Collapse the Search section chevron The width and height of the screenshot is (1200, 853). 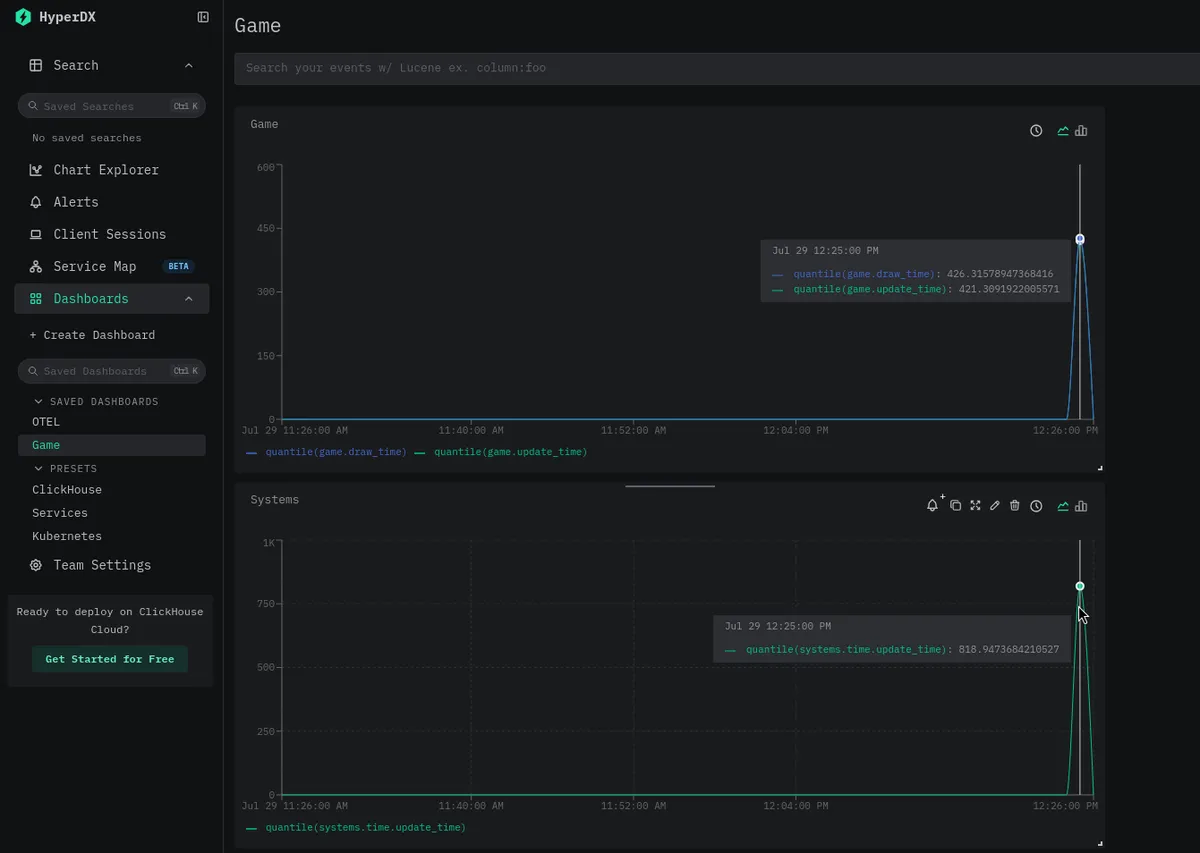coord(189,65)
